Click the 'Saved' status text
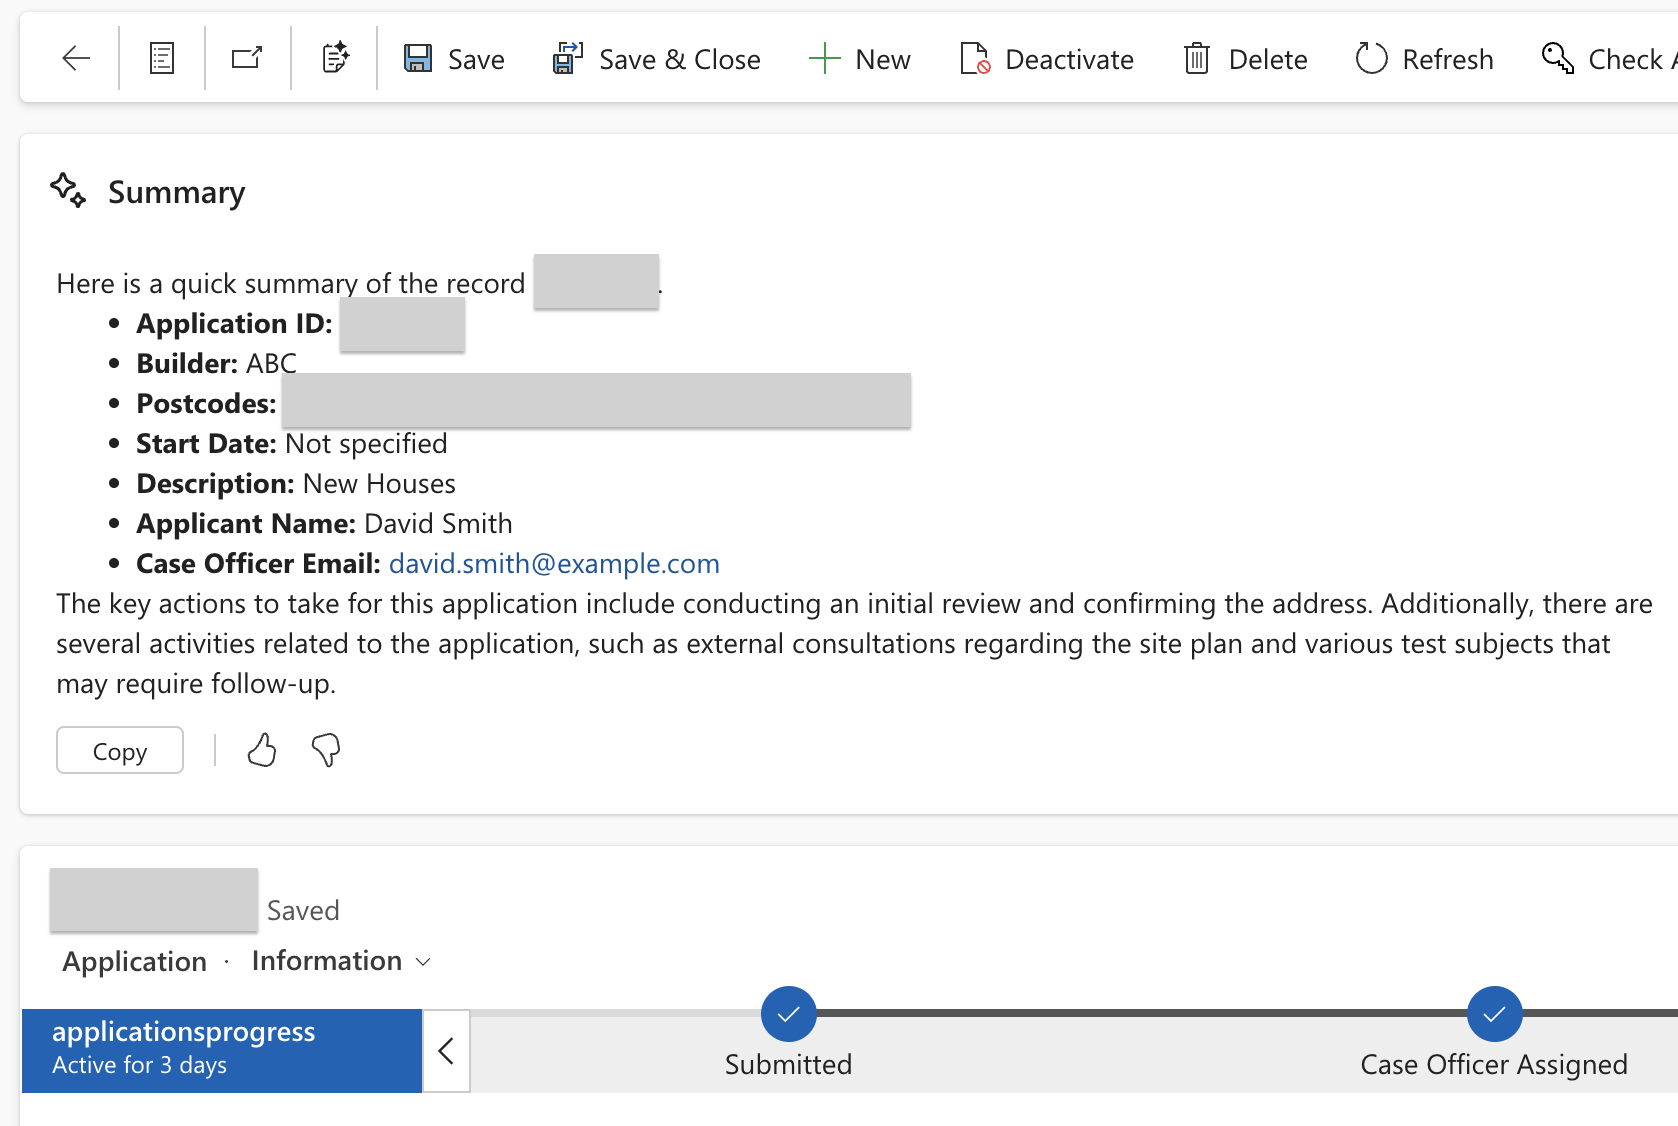This screenshot has width=1678, height=1126. [303, 911]
